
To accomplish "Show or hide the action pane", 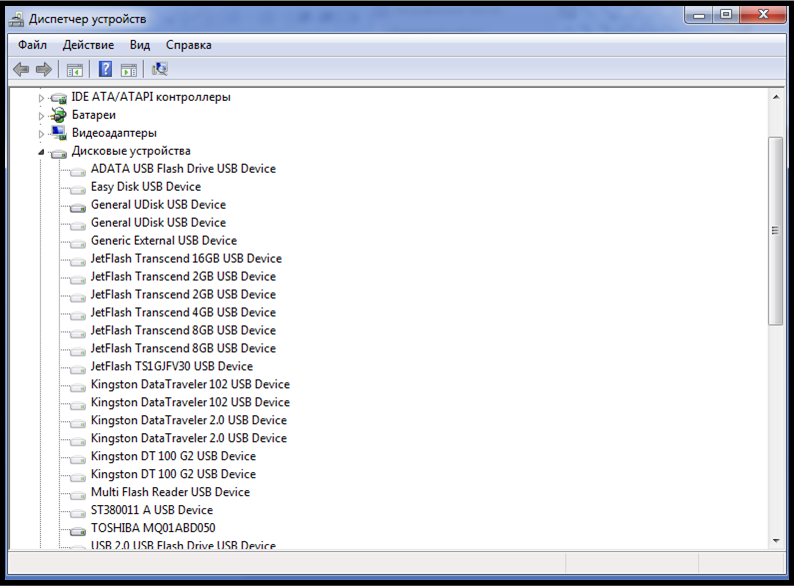I will 129,69.
